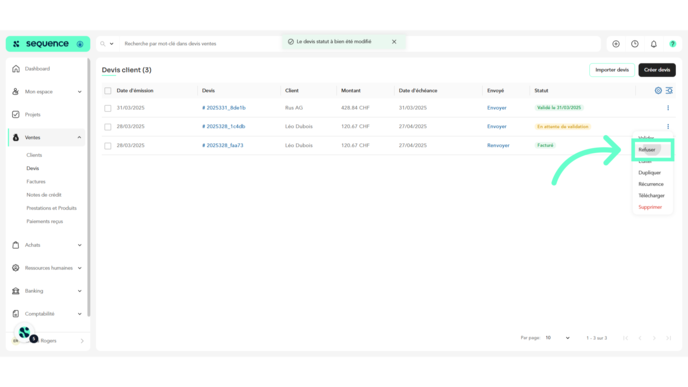This screenshot has height=387, width=688.
Task: Choose Supprimer in the quote menu
Action: click(x=650, y=207)
